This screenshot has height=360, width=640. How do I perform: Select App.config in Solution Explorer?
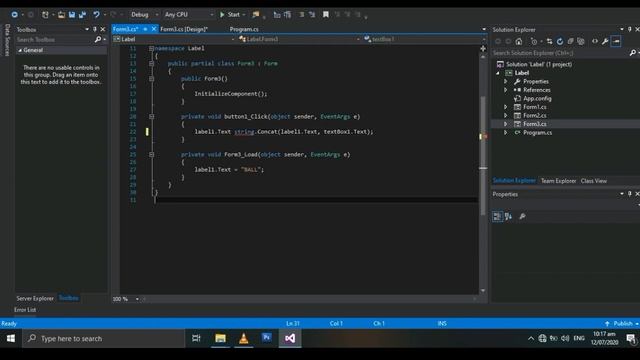(537, 99)
